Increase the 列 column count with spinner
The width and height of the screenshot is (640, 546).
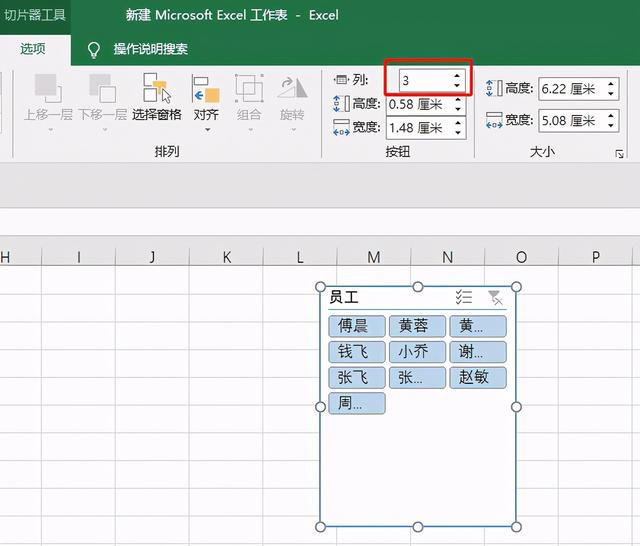[457, 75]
